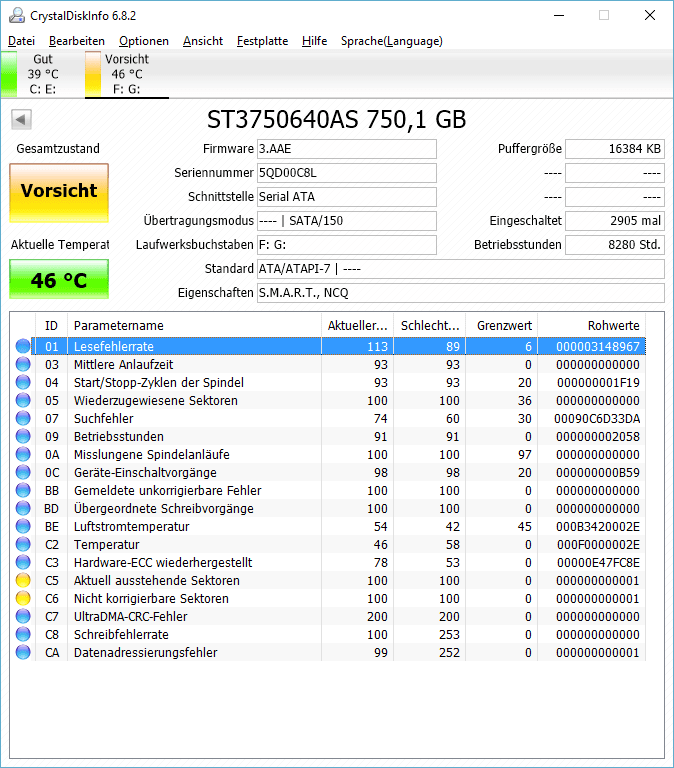
Task: Click the status orb for Suchfehler
Action: 23,418
